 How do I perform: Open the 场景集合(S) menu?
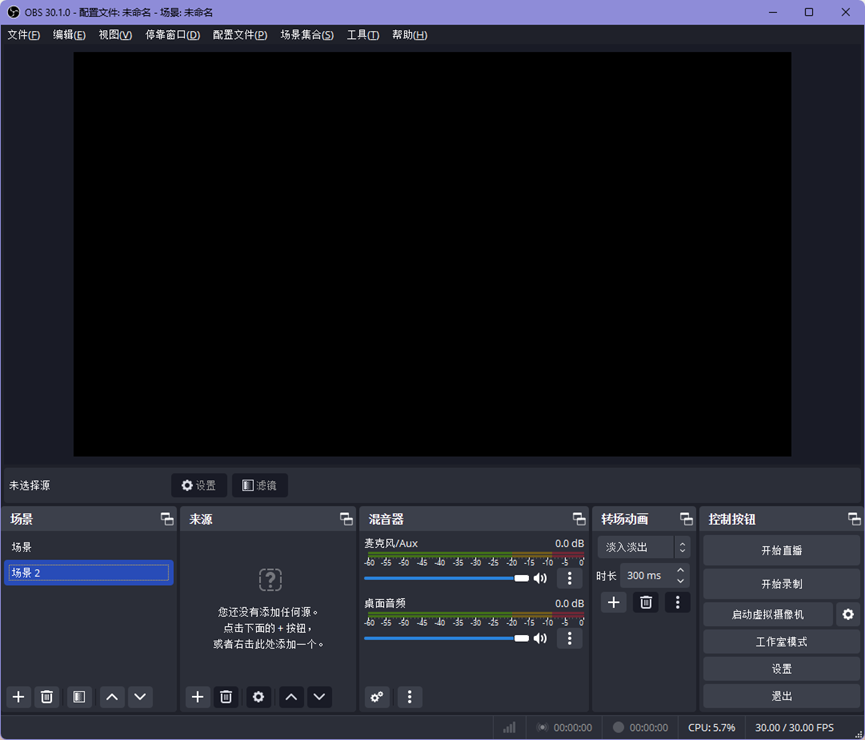(x=307, y=35)
